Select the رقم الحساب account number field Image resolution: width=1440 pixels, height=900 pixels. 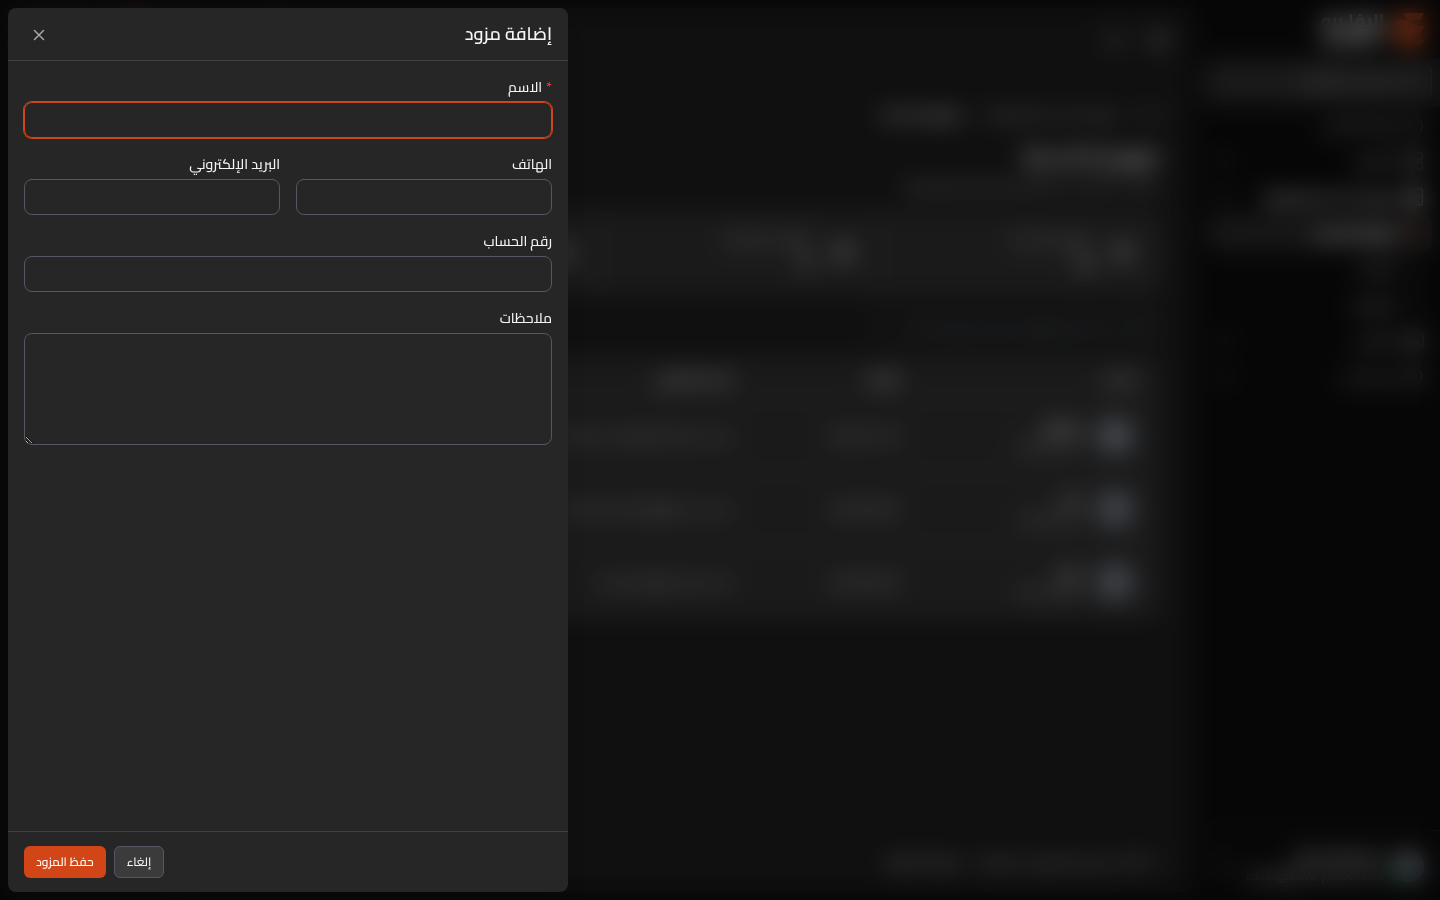[288, 274]
